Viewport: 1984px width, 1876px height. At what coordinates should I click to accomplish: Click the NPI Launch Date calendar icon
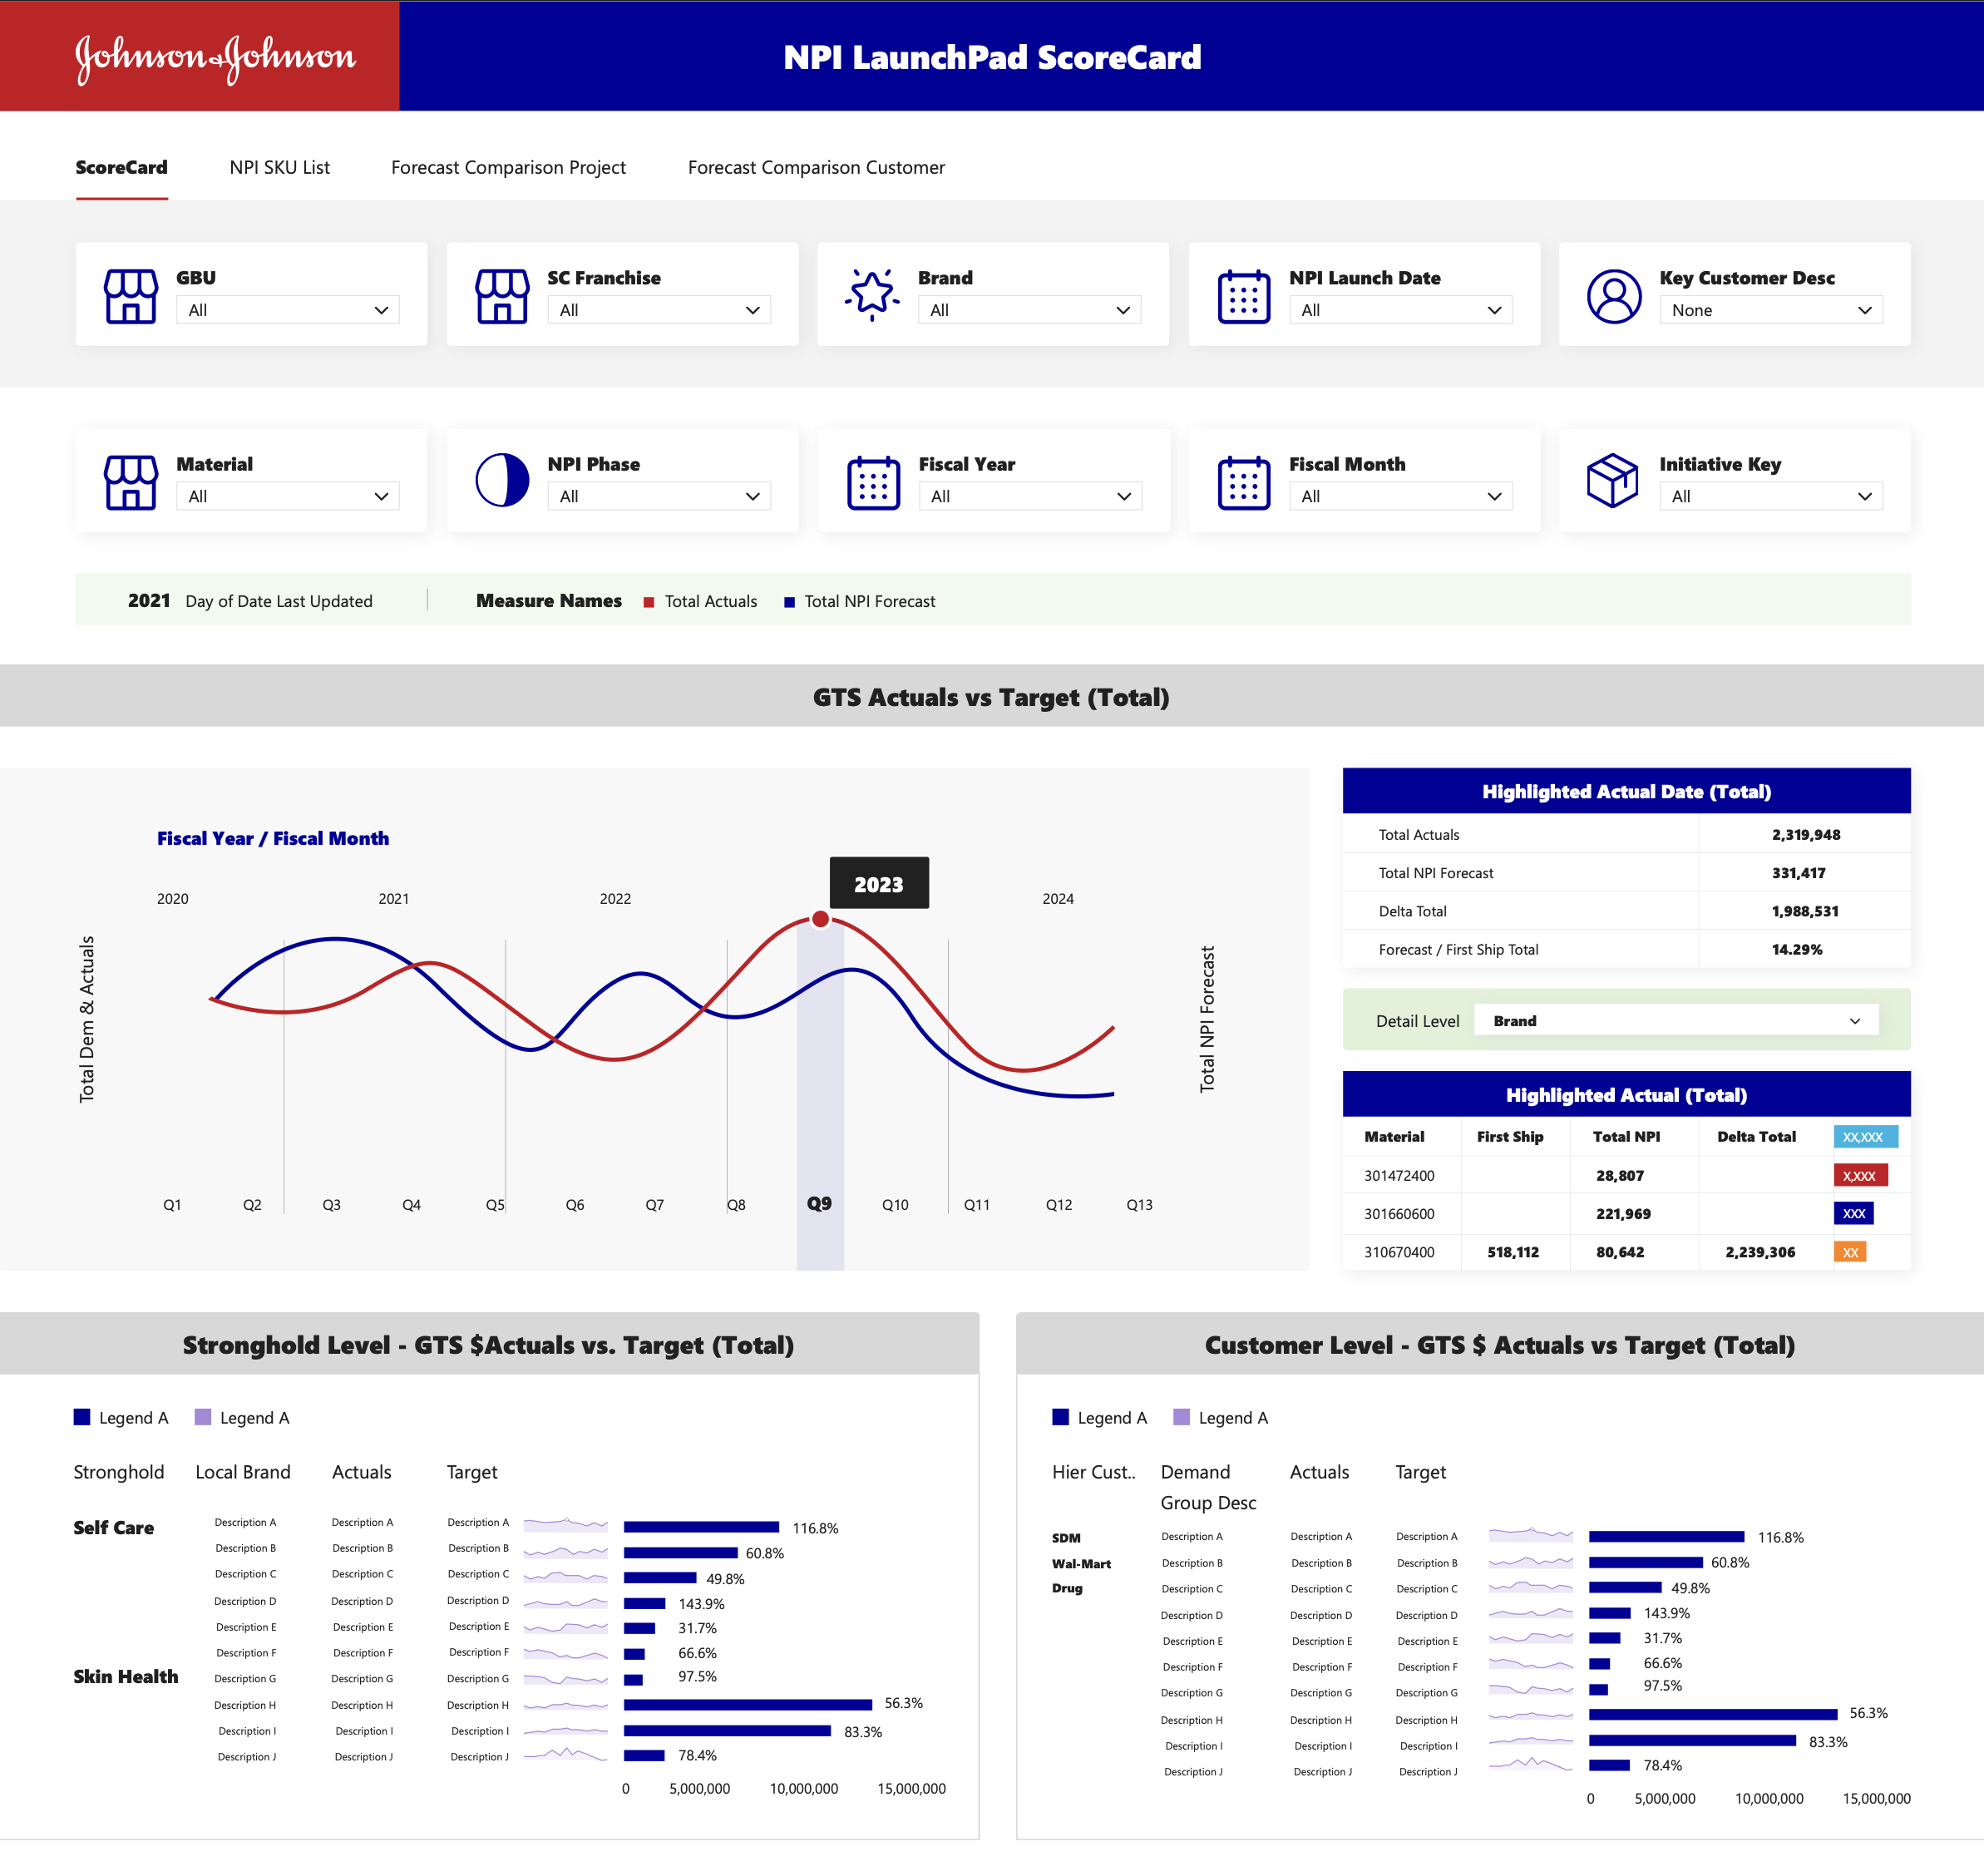click(x=1244, y=296)
